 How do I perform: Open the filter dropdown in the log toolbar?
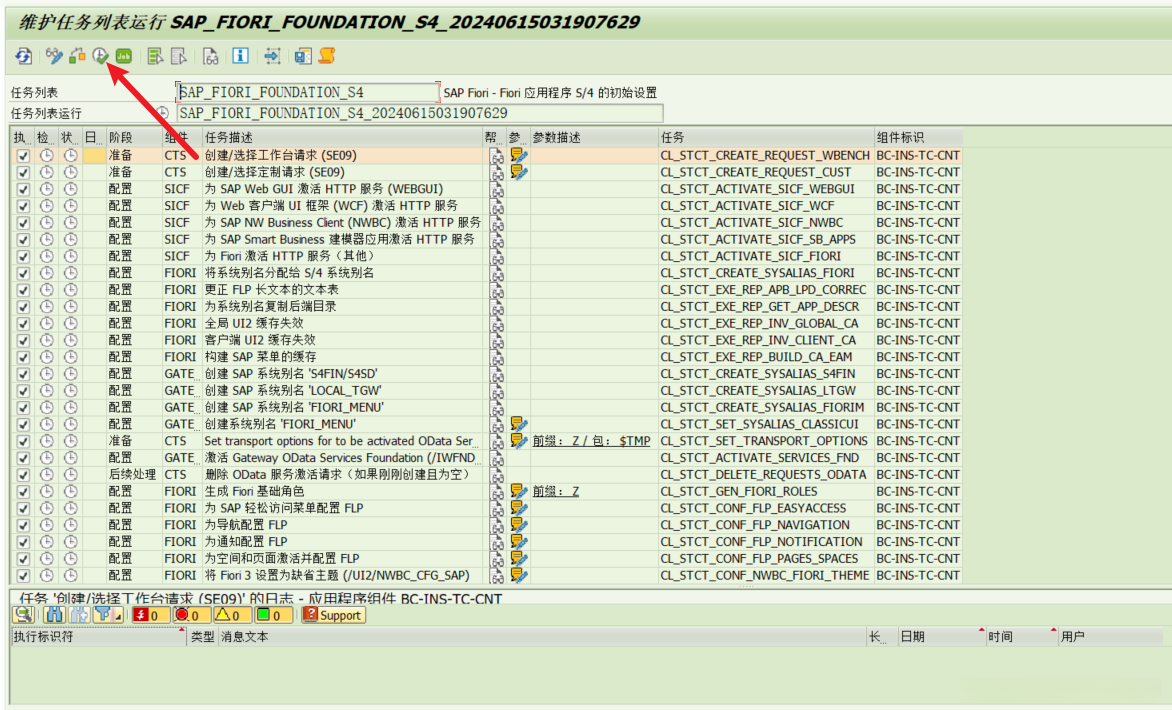118,616
